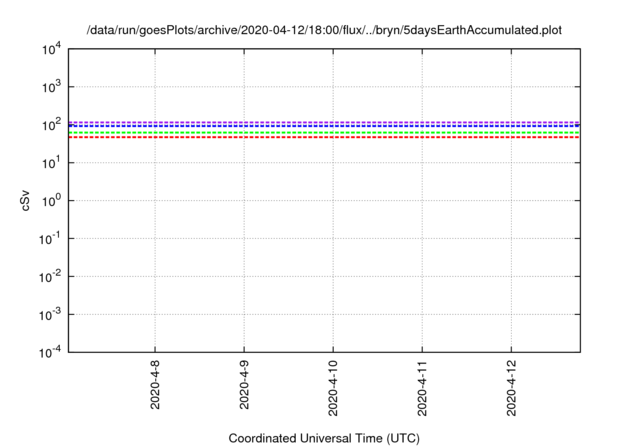Click the 2020-4-12 date tick label

click(511, 388)
